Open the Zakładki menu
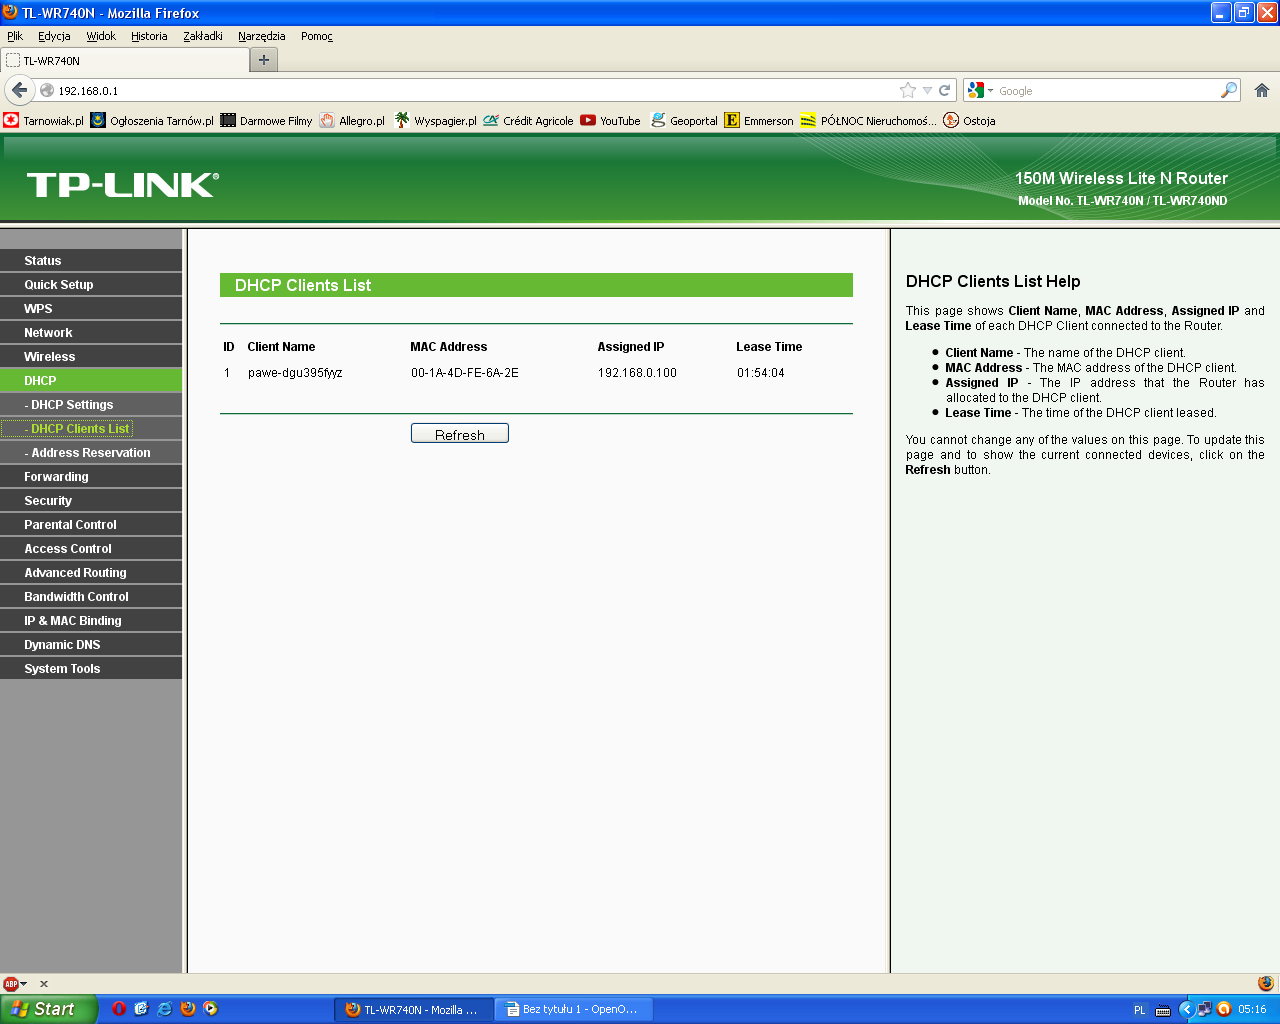Viewport: 1280px width, 1024px height. (x=202, y=36)
